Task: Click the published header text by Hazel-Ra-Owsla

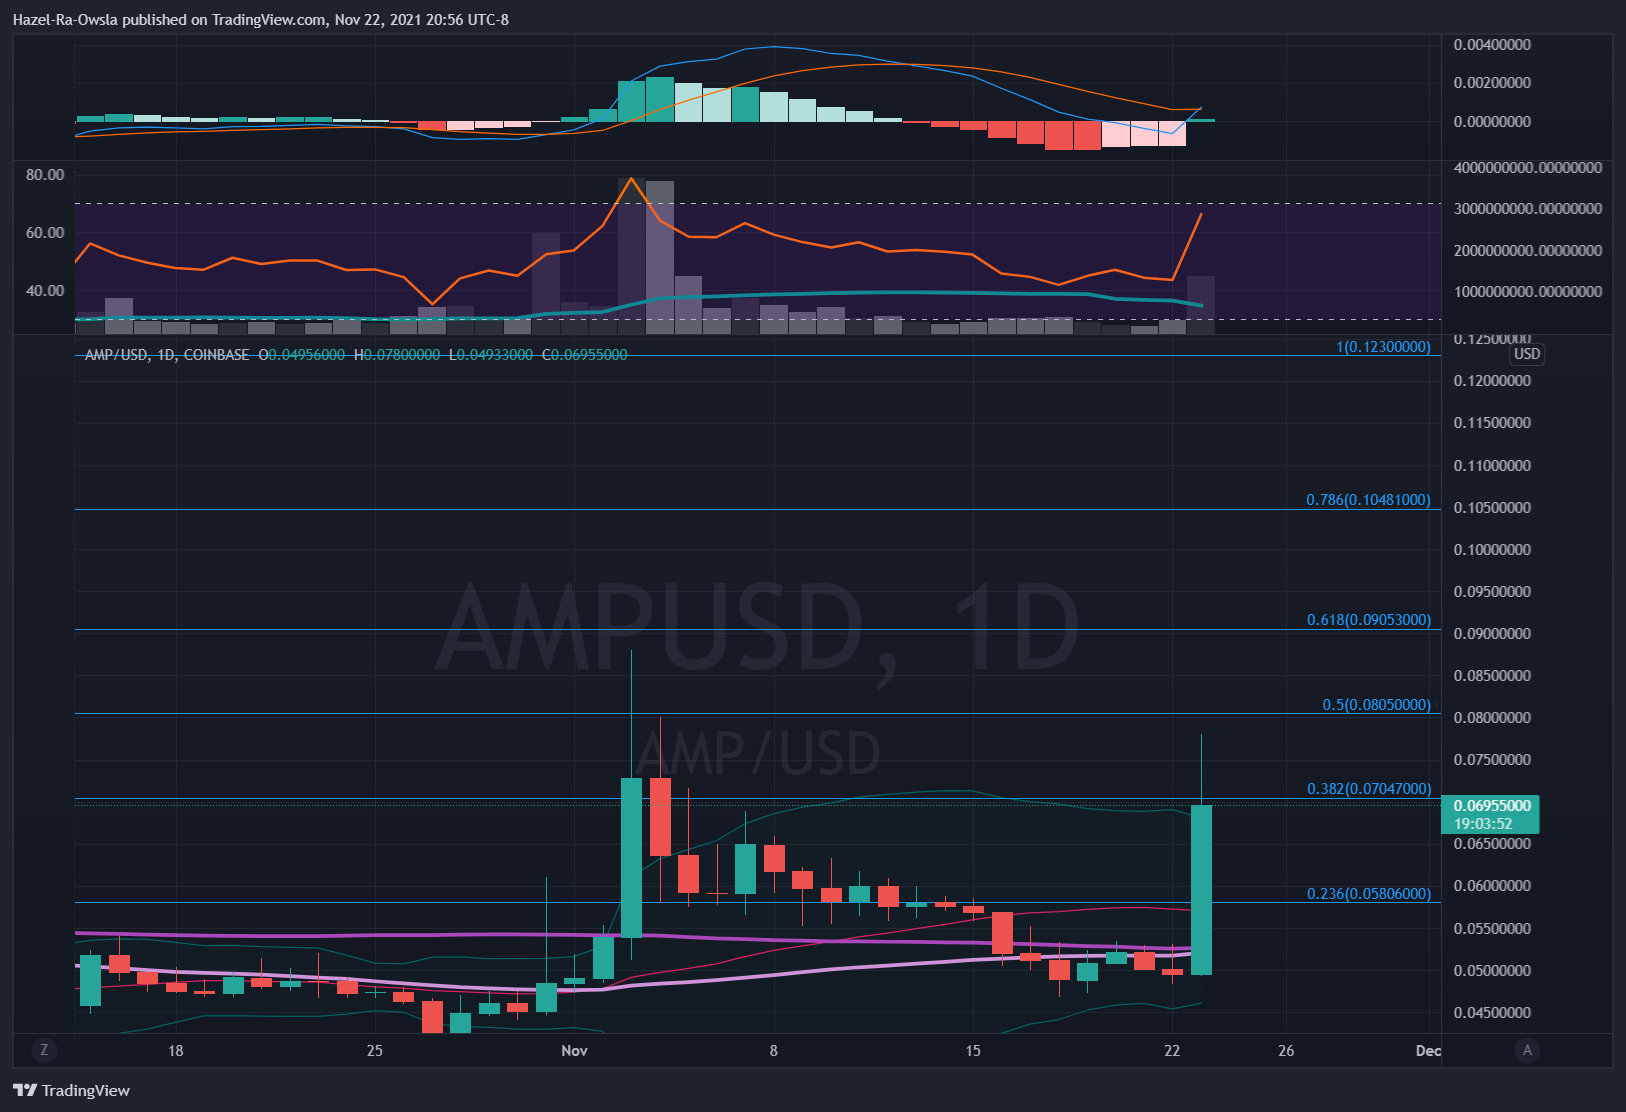Action: click(x=260, y=20)
